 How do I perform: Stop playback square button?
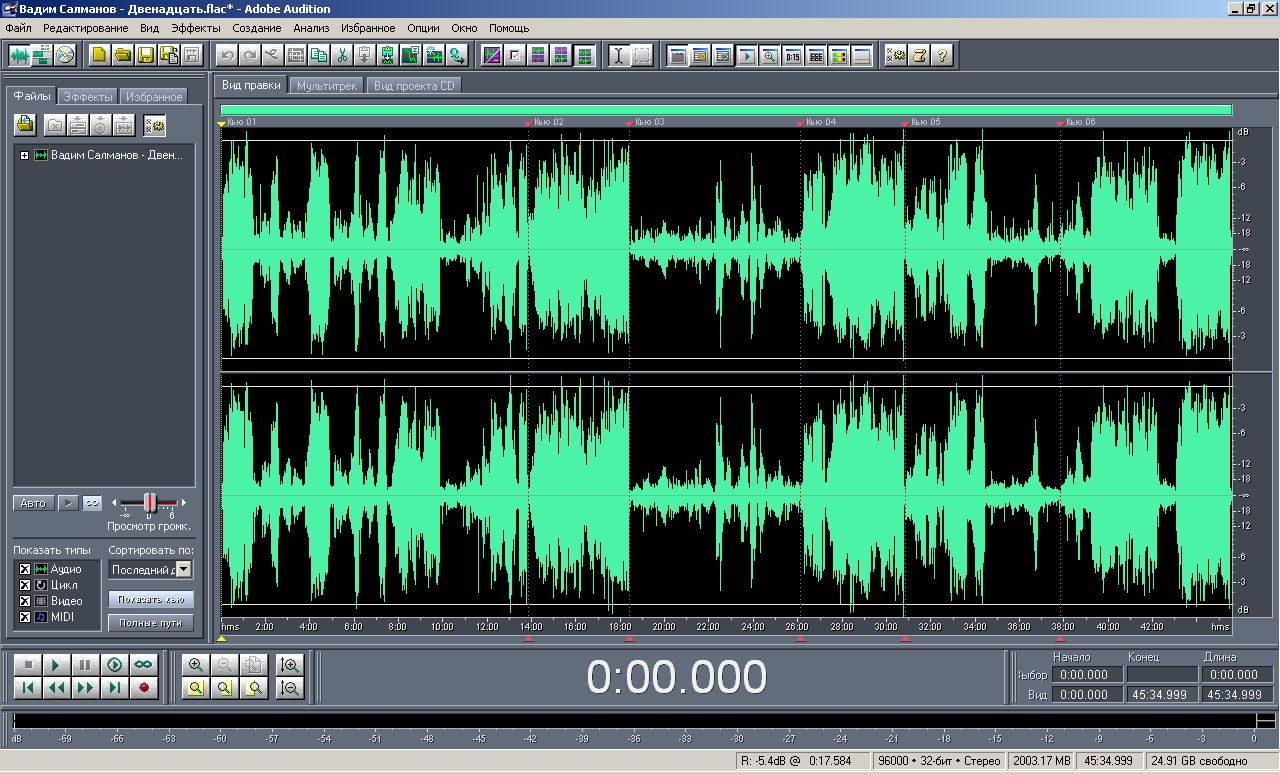point(28,664)
